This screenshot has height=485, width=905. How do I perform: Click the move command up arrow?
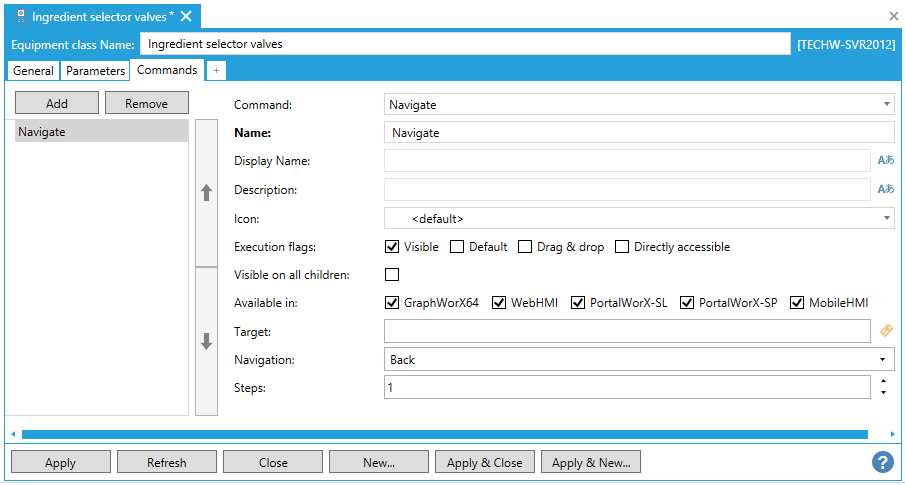(207, 193)
